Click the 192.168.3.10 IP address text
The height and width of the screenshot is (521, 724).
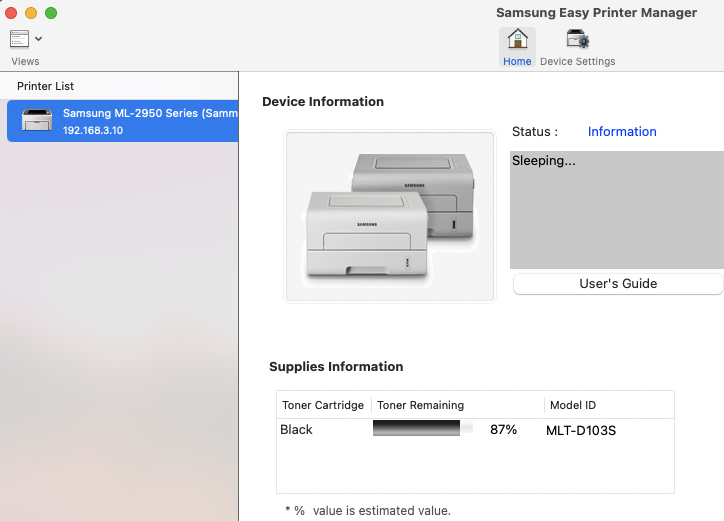(93, 131)
